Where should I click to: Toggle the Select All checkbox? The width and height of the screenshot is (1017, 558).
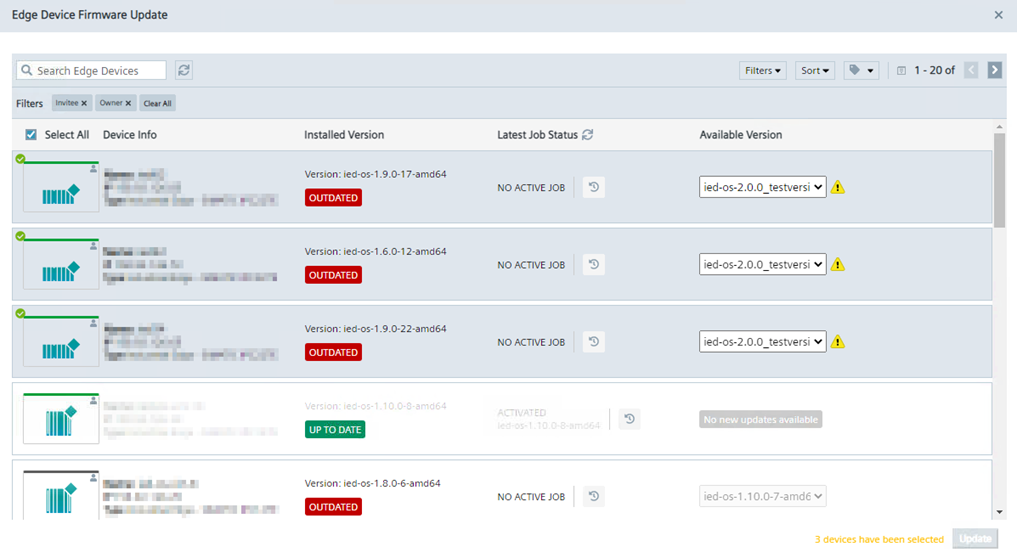tap(31, 135)
